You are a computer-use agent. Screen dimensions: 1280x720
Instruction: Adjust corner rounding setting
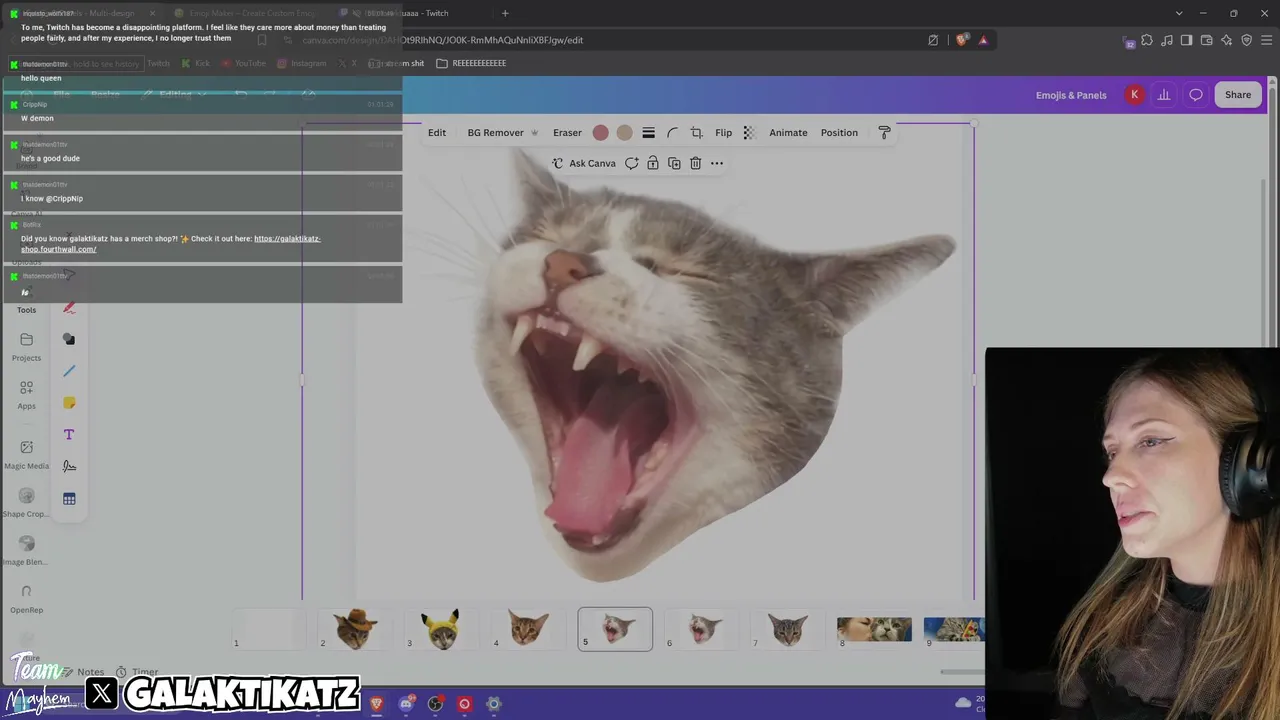tap(672, 132)
